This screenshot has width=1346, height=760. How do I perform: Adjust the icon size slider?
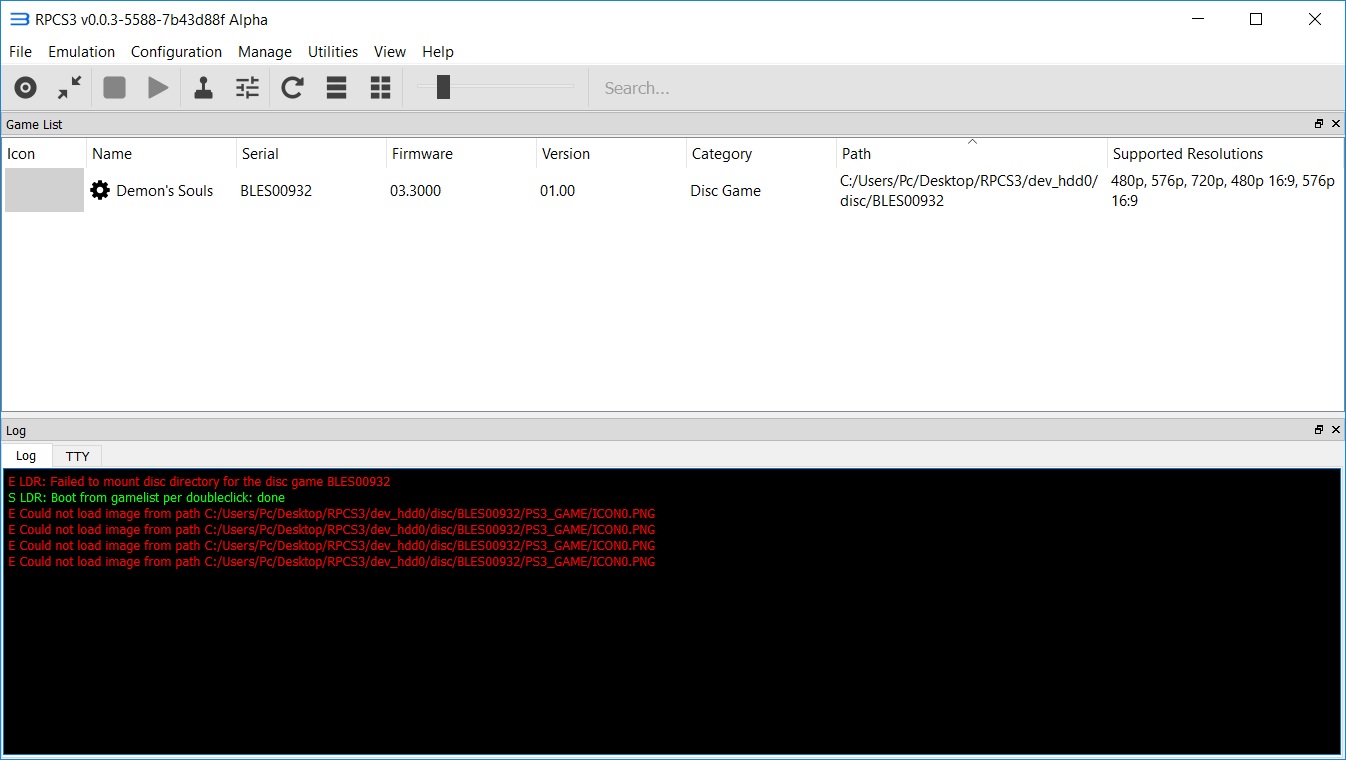(x=443, y=88)
